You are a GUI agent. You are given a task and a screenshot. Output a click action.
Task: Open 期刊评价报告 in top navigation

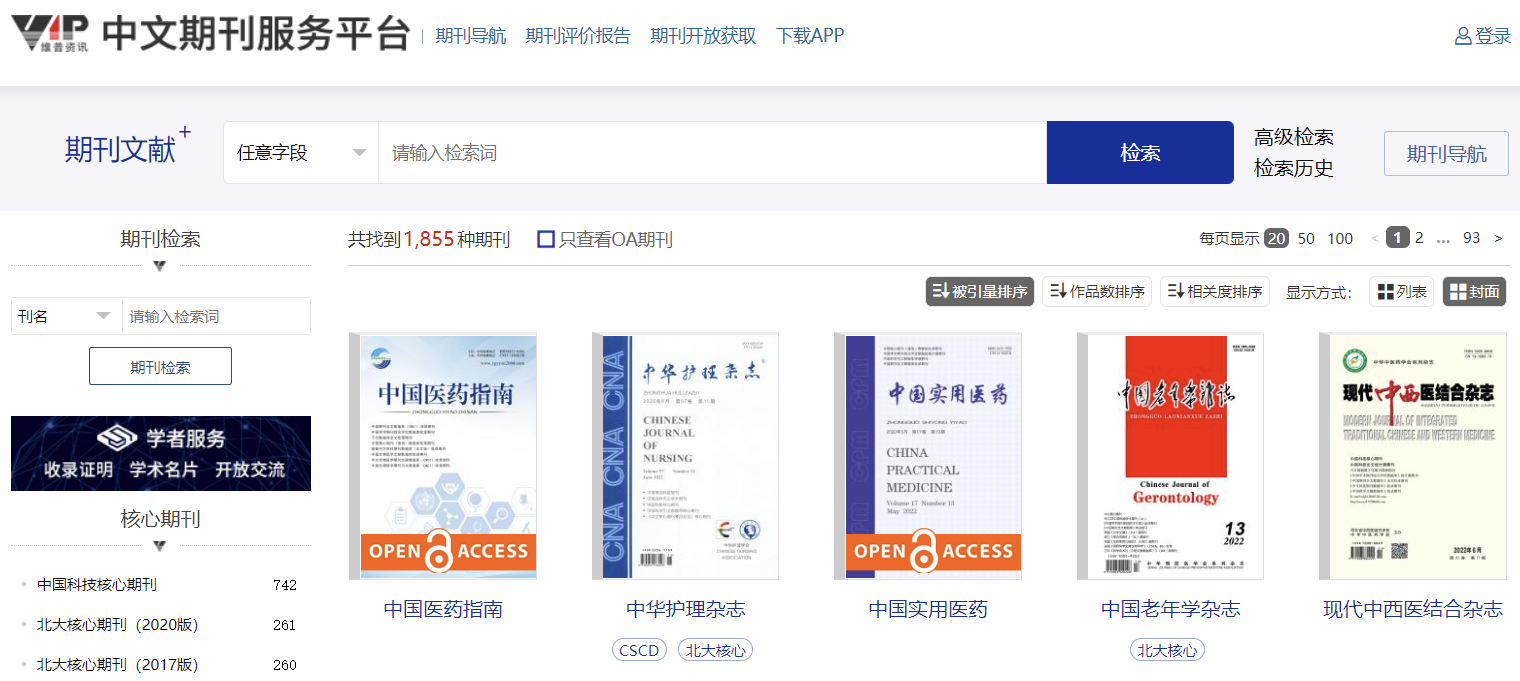pos(578,36)
